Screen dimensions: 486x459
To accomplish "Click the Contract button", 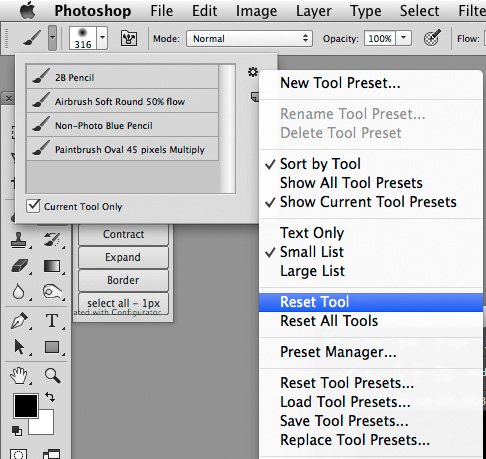I will (x=123, y=234).
